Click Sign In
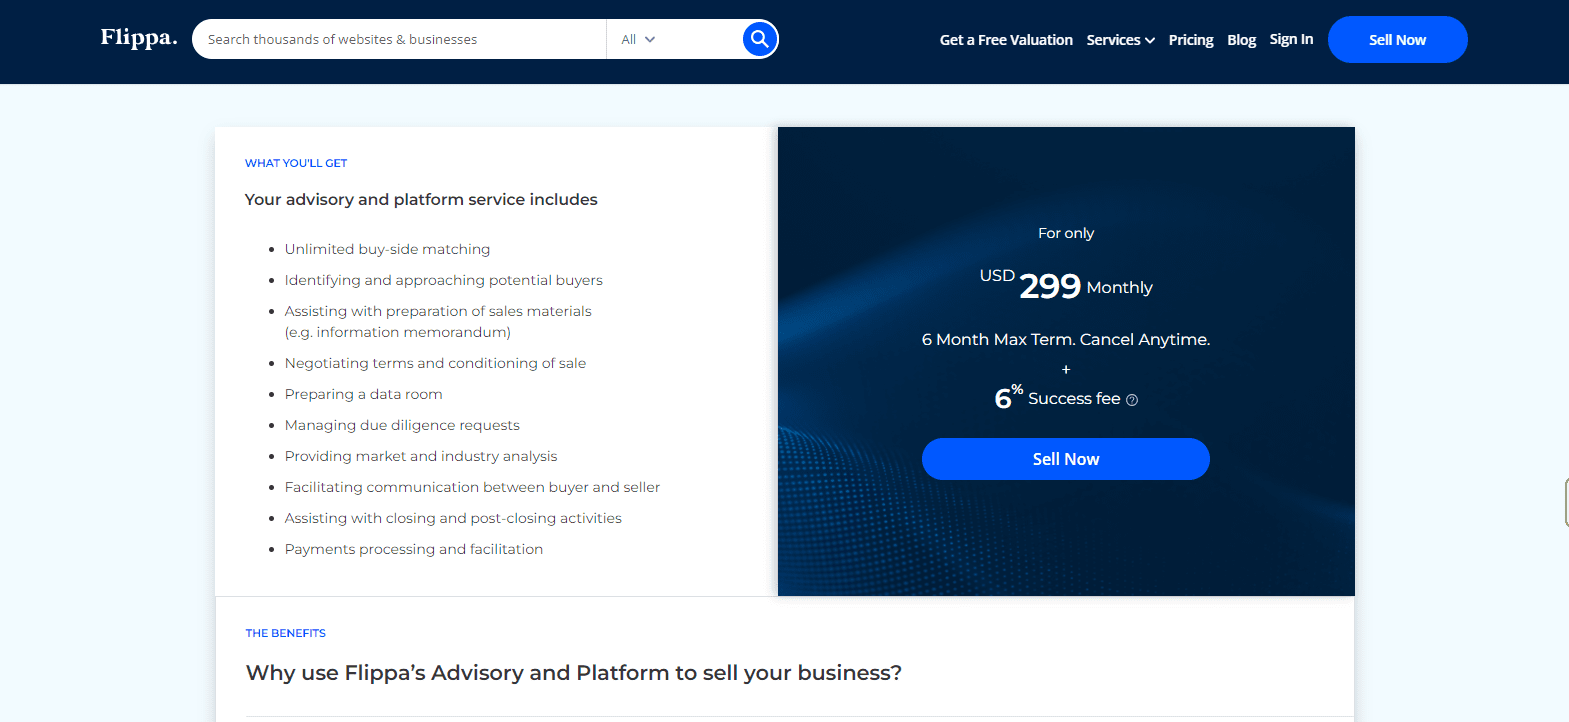The width and height of the screenshot is (1569, 722). [1291, 39]
